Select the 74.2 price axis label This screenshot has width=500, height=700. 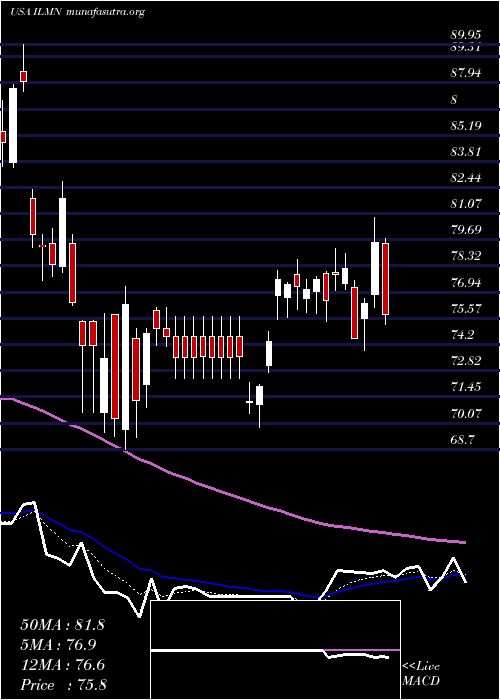[x=462, y=334]
